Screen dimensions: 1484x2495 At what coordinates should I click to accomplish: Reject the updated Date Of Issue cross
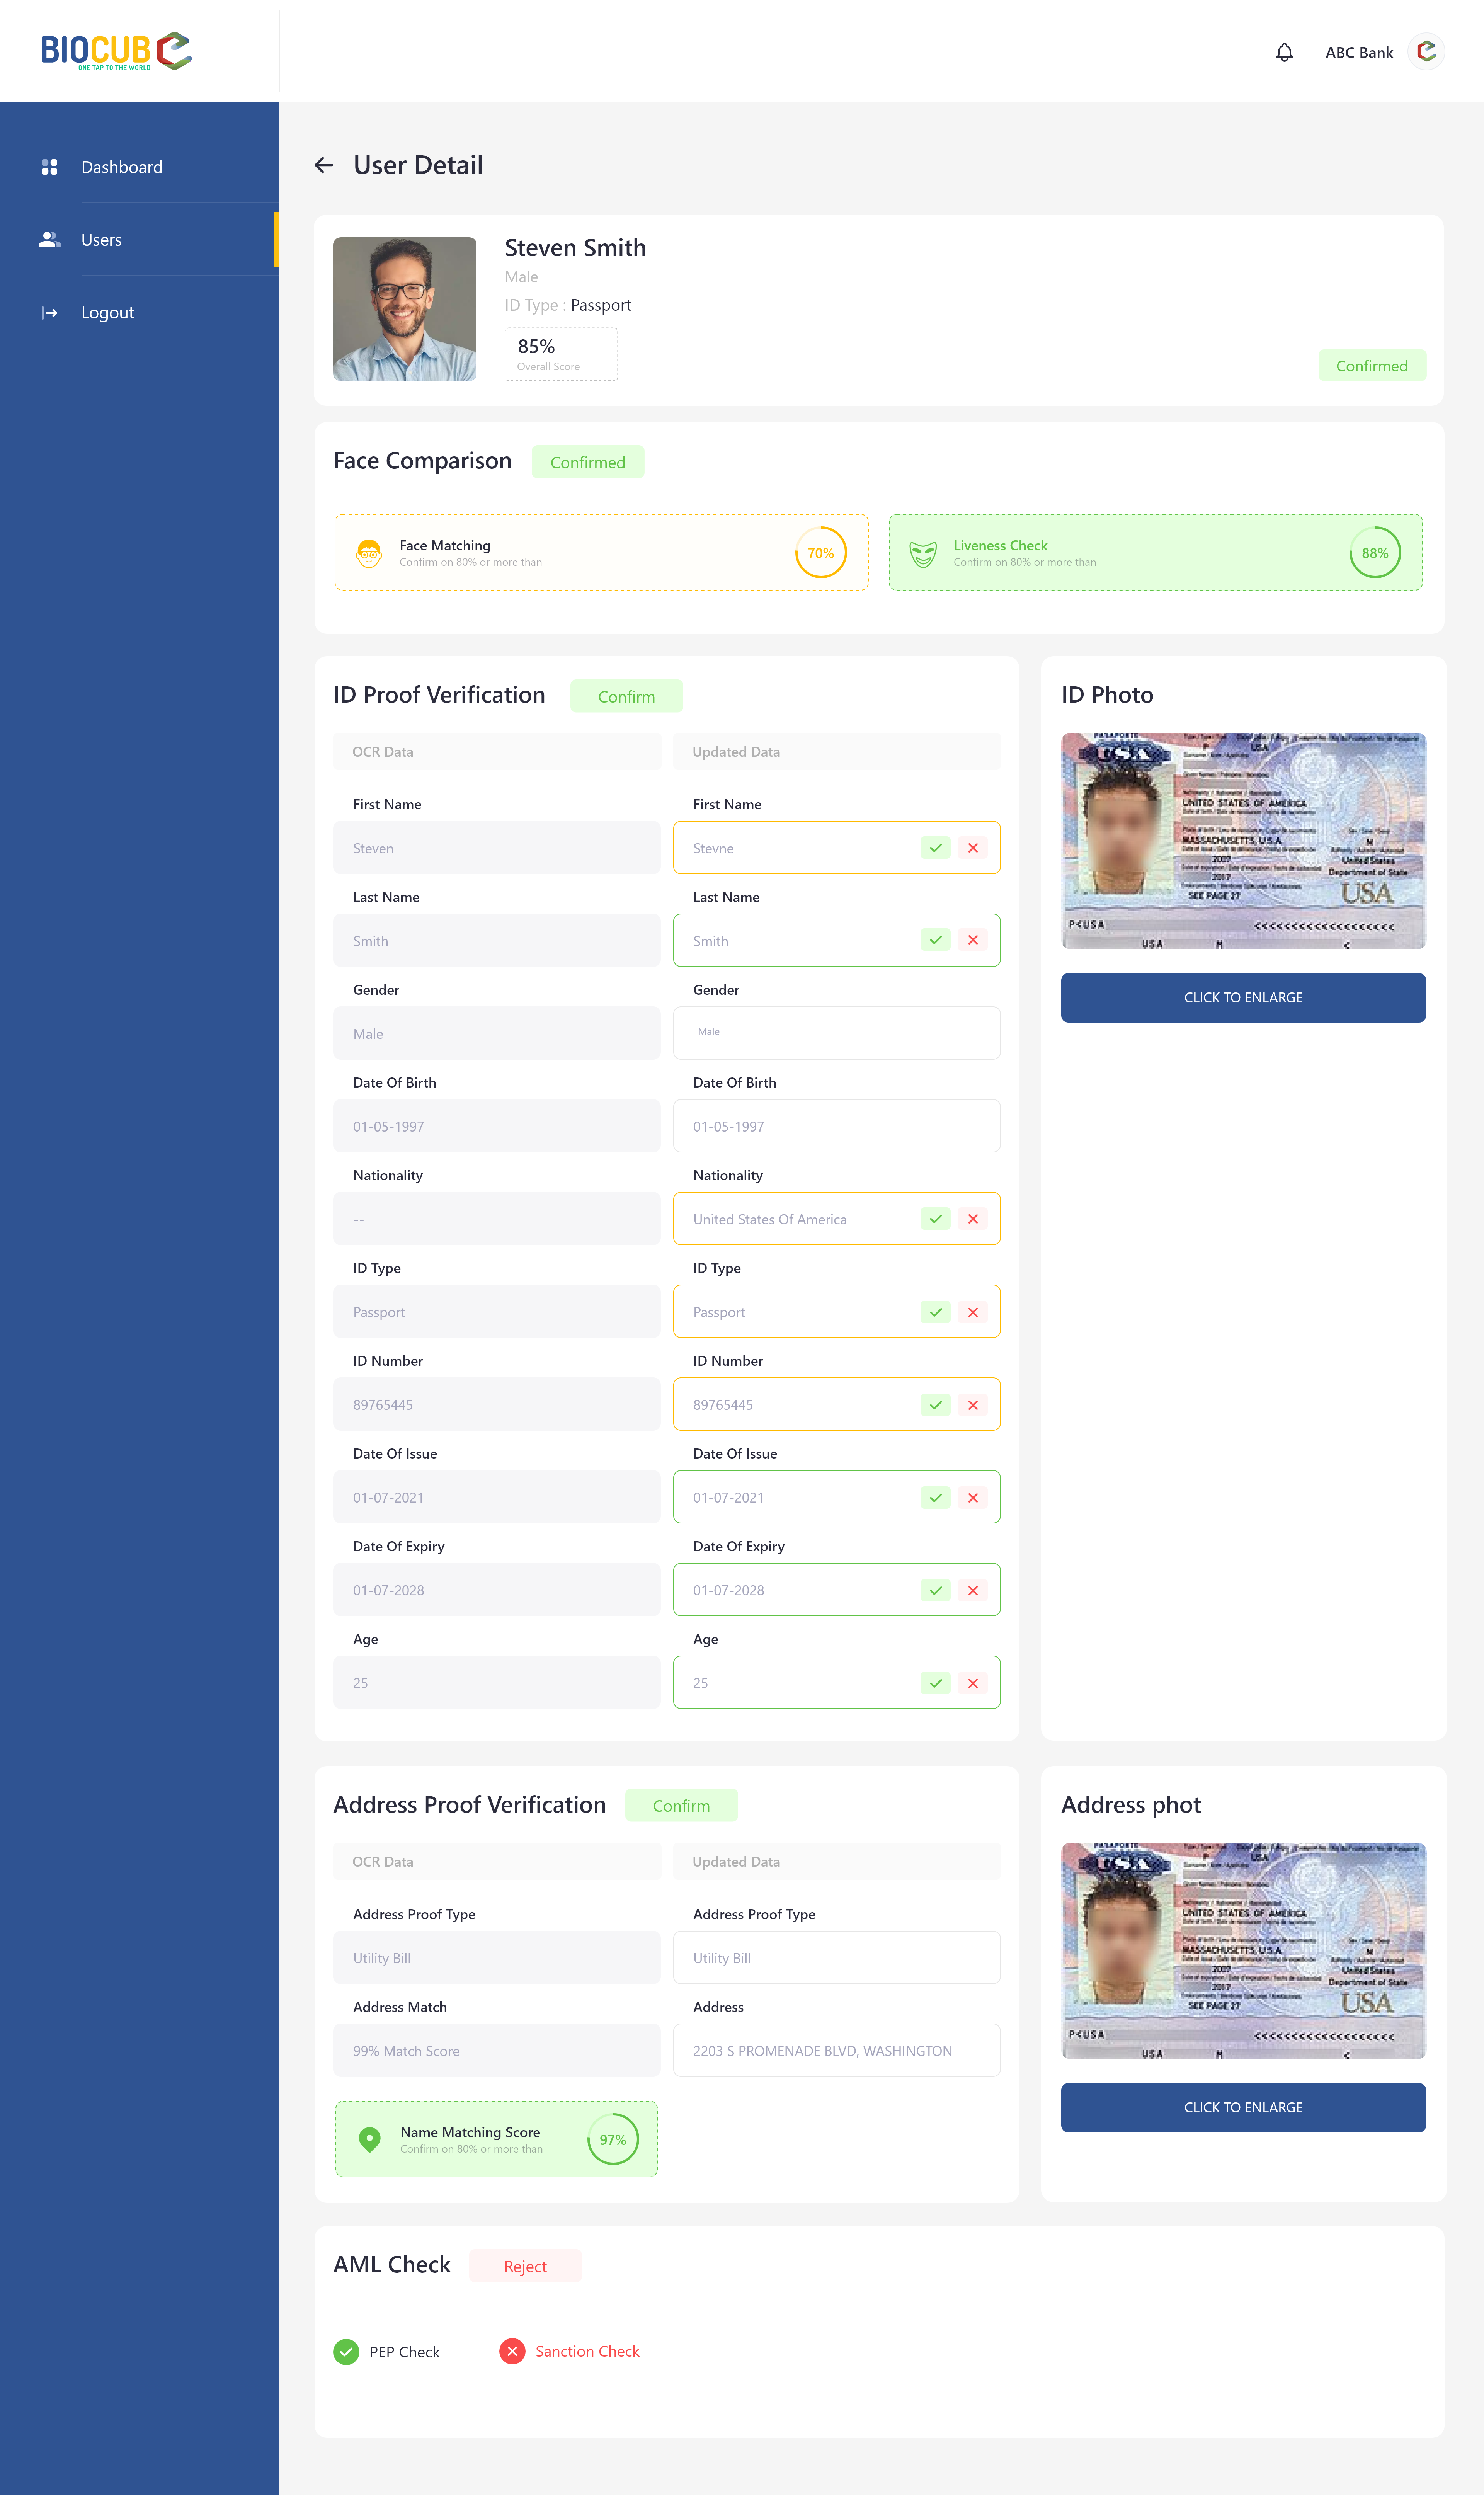973,1498
